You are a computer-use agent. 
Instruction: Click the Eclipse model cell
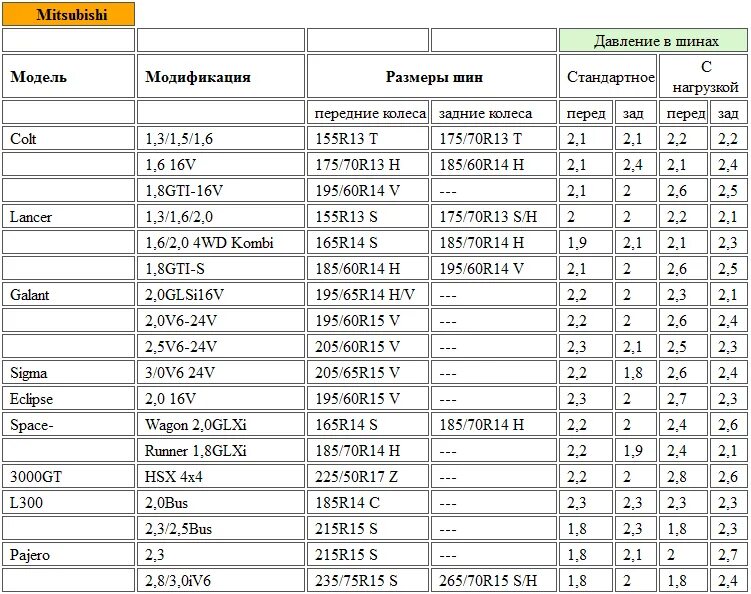click(x=68, y=399)
